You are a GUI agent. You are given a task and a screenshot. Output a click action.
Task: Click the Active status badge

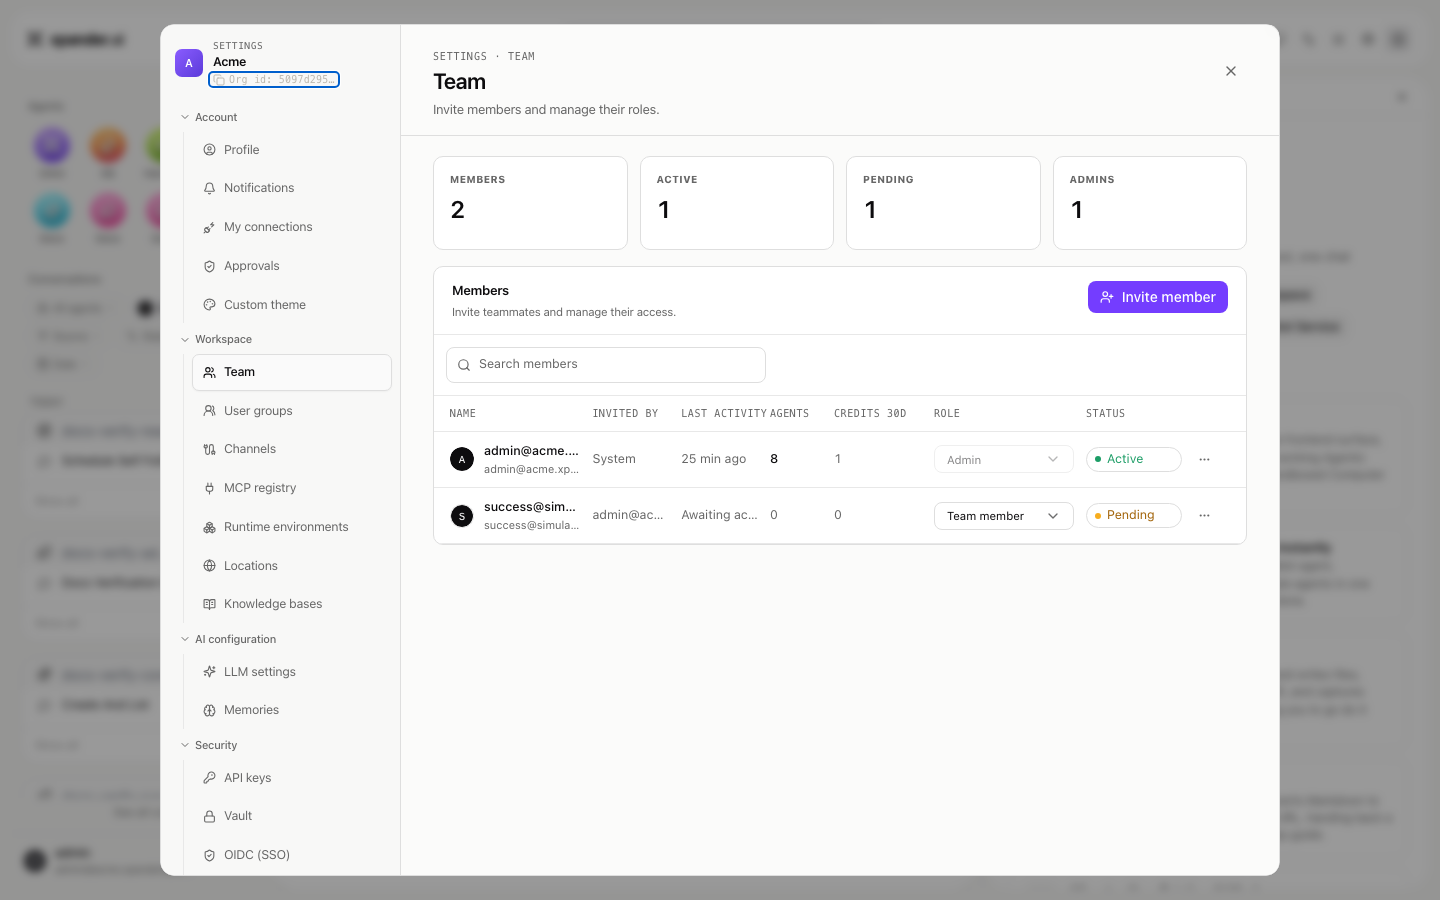click(x=1133, y=459)
